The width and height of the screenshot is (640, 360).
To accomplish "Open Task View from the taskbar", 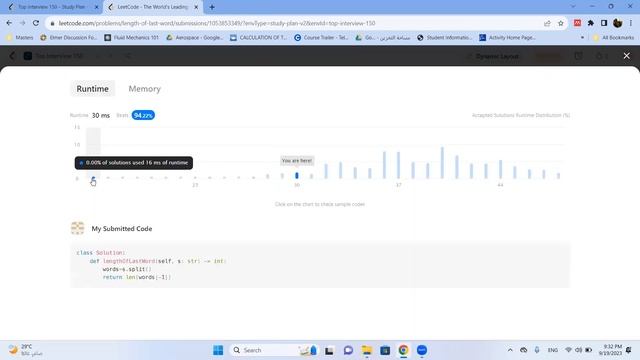I will coord(329,350).
